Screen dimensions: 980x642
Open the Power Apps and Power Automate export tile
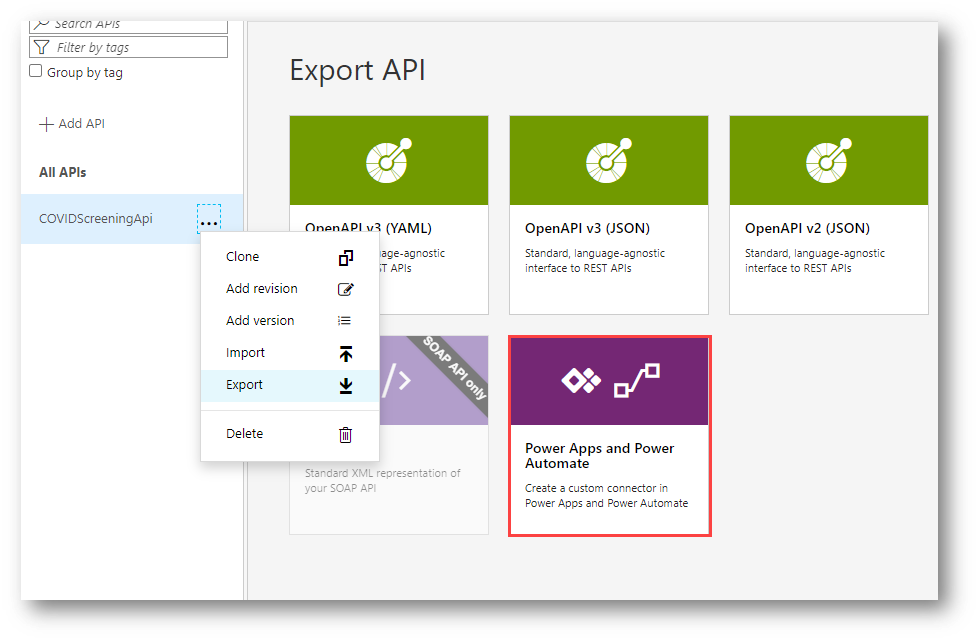609,435
